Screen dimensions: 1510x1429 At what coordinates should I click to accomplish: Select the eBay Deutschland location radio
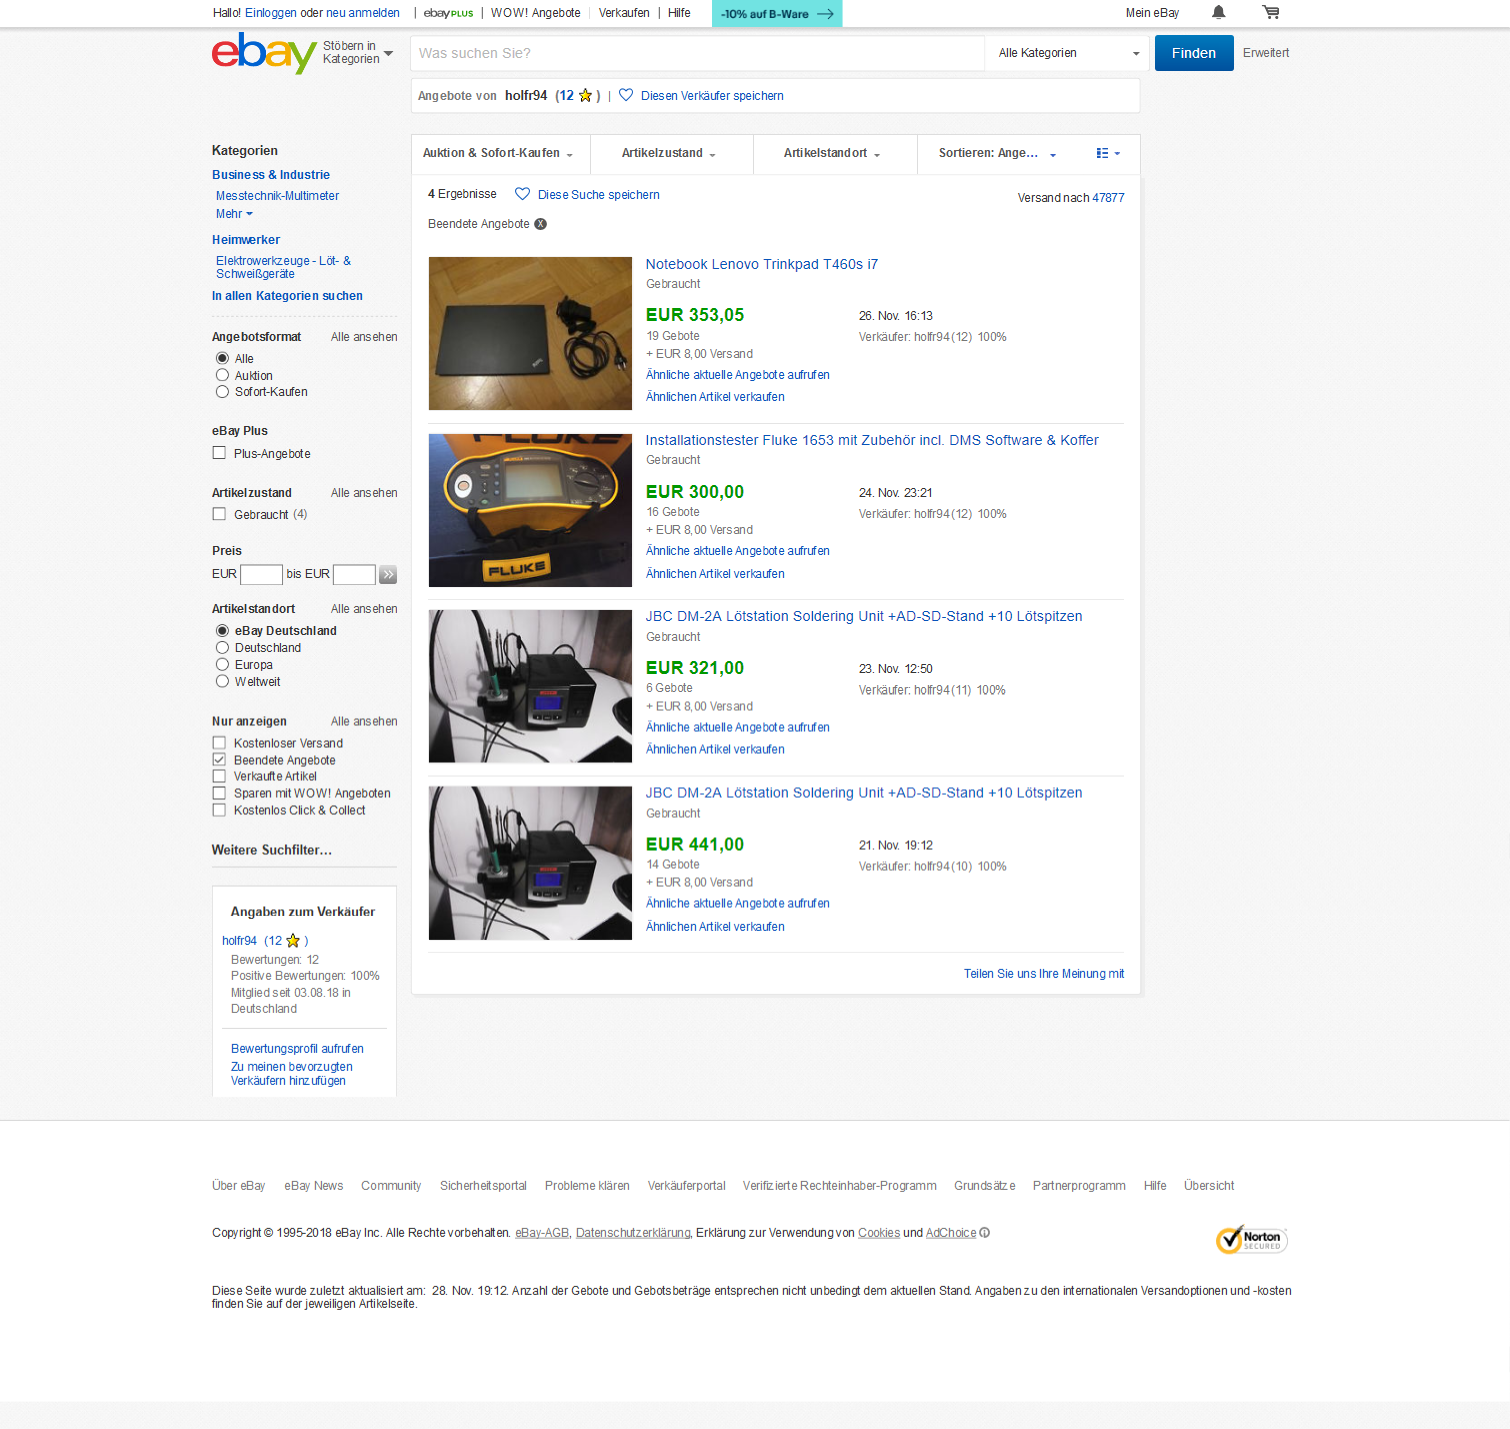(222, 631)
